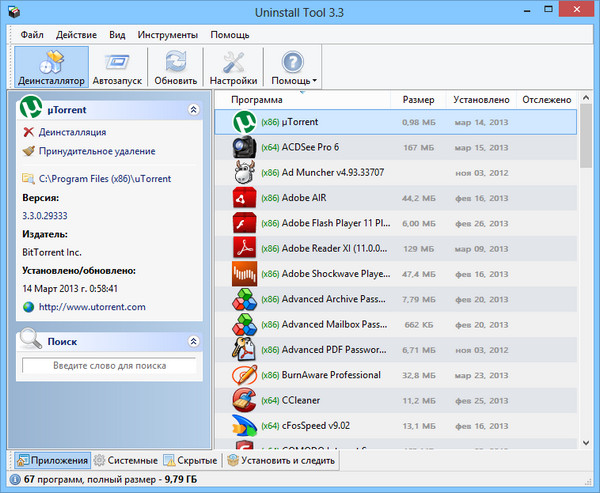Click the Принудительное удаление link

tap(97, 151)
